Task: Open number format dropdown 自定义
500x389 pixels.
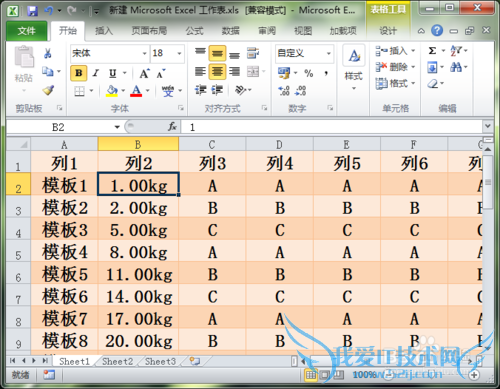Action: pos(328,54)
